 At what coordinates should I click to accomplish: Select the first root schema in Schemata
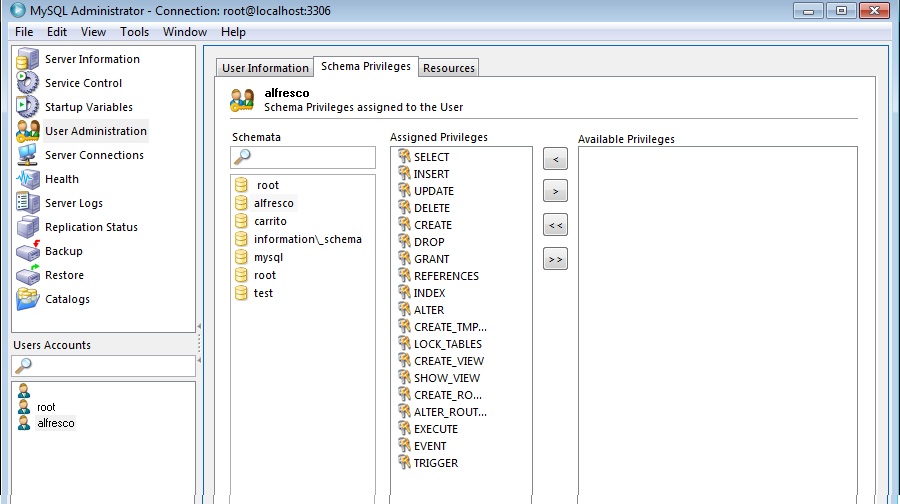click(x=267, y=185)
